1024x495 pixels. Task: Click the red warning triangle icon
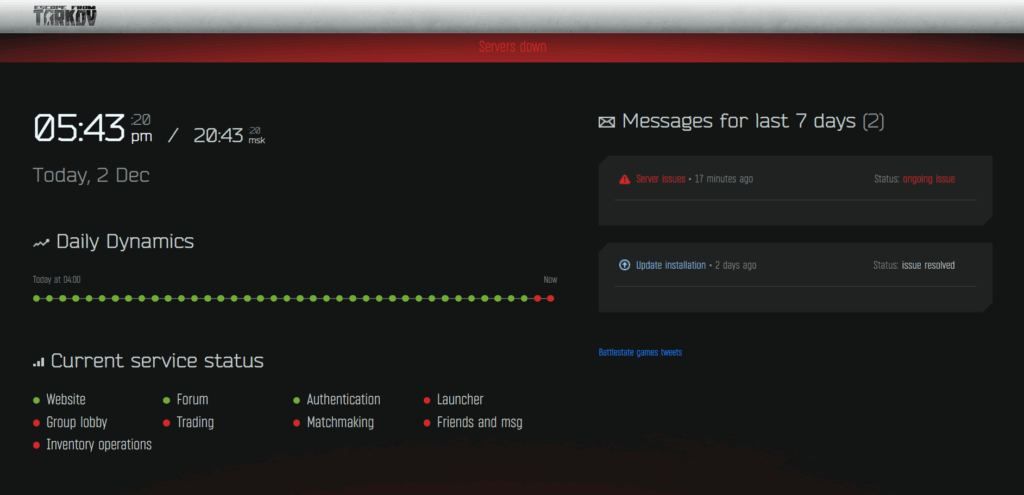(x=625, y=179)
